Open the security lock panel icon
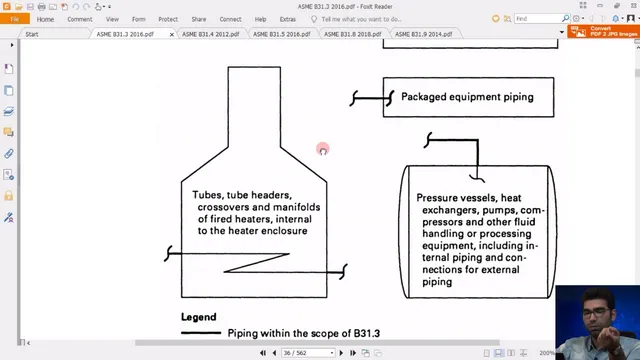Screen dimensions: 640x360 point(9,196)
